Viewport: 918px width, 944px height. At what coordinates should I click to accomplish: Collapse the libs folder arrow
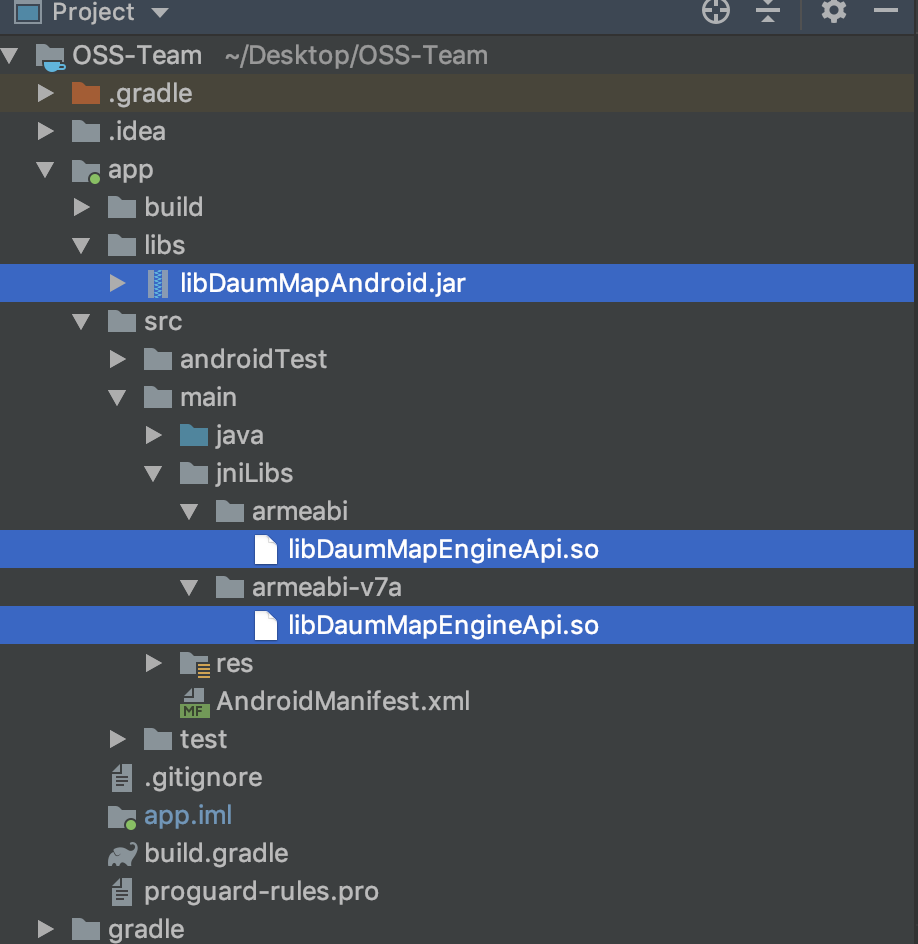click(x=81, y=245)
